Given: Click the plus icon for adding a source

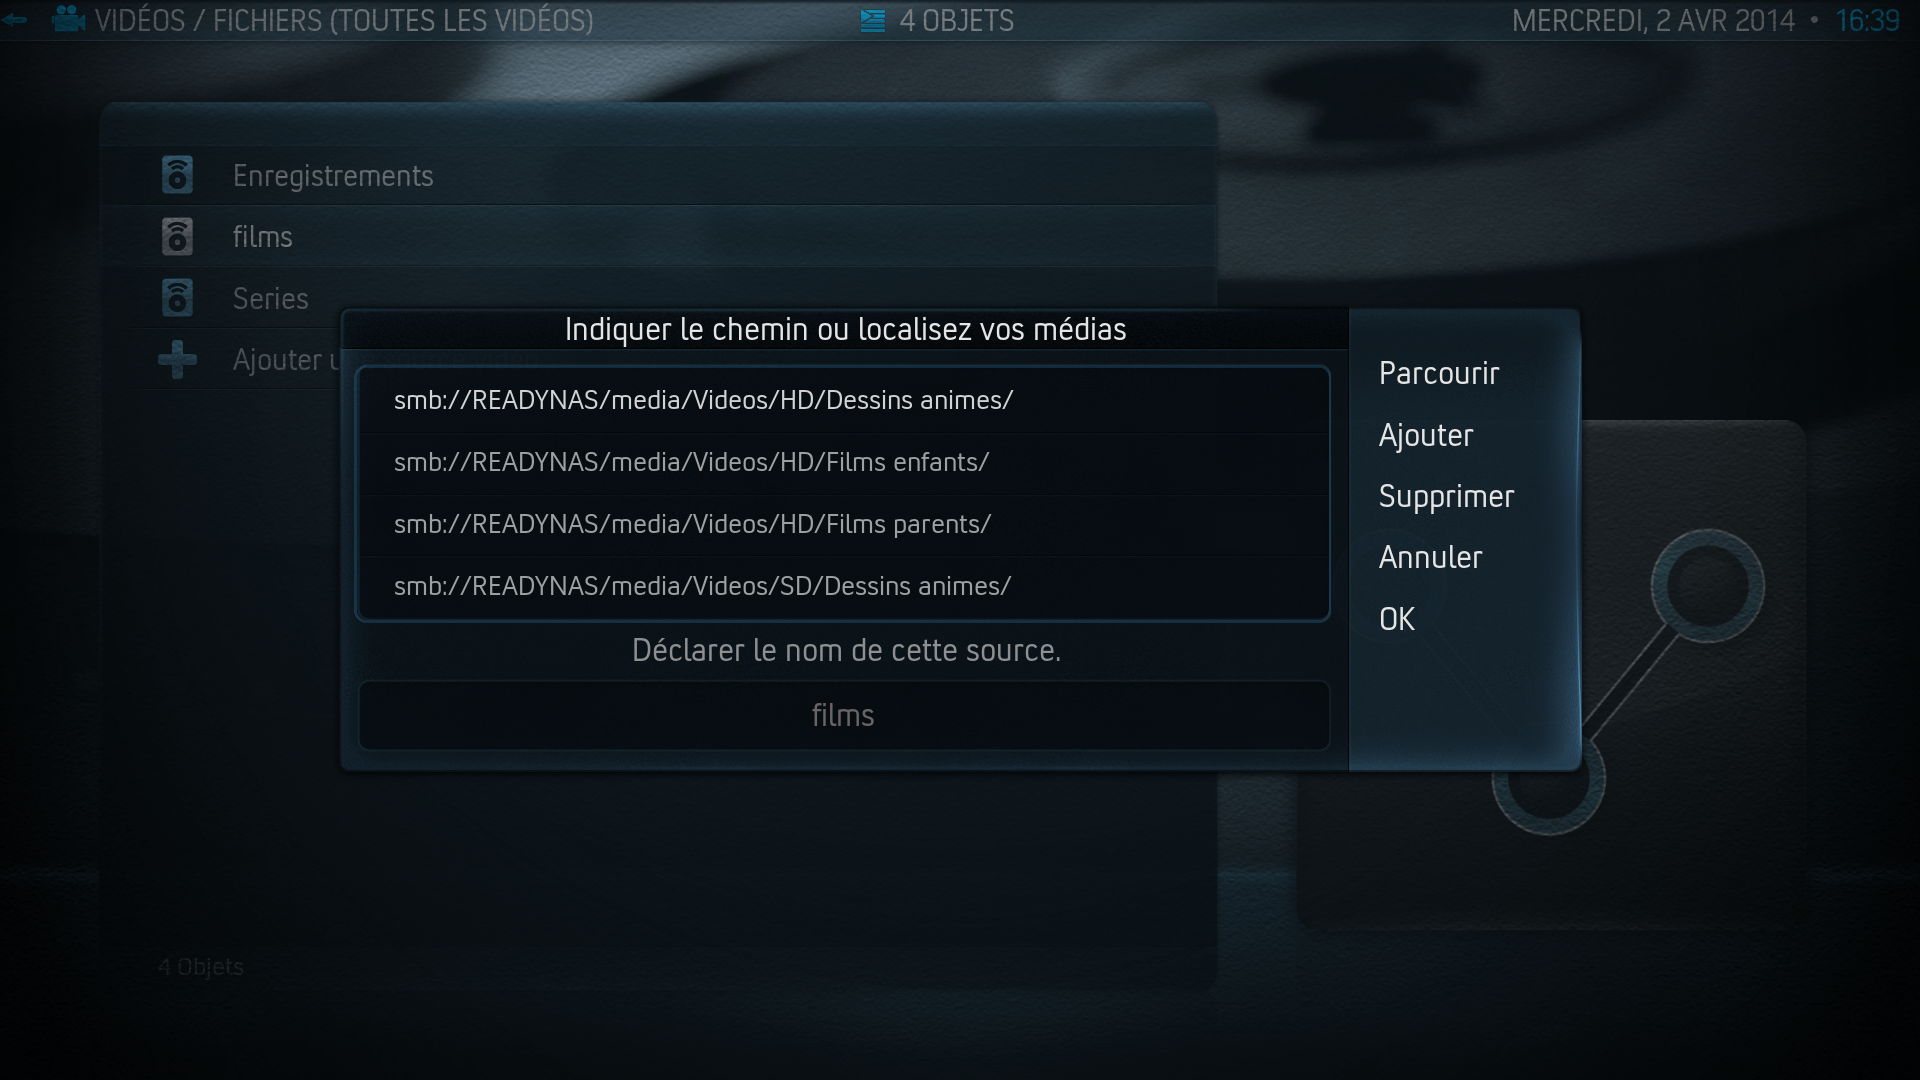Looking at the screenshot, I should click(177, 360).
